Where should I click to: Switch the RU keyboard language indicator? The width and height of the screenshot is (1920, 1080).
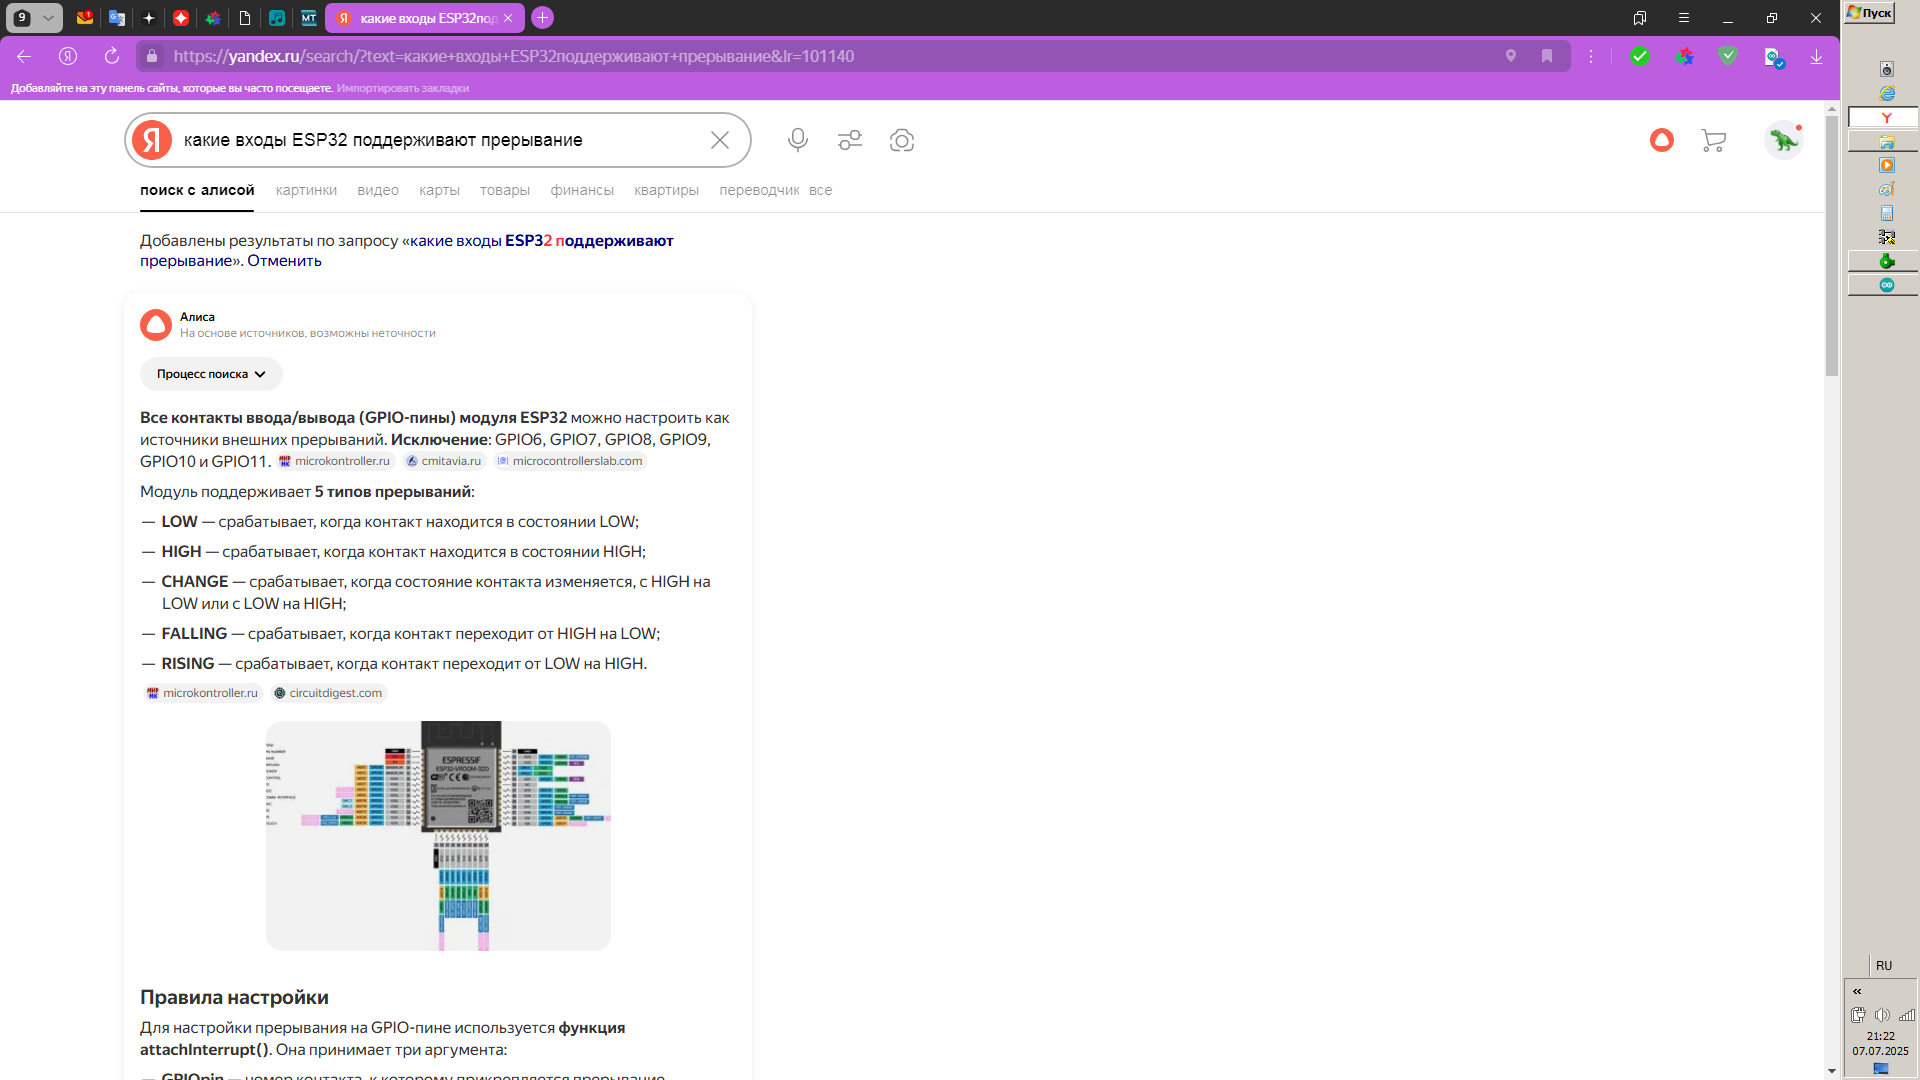[x=1884, y=966]
